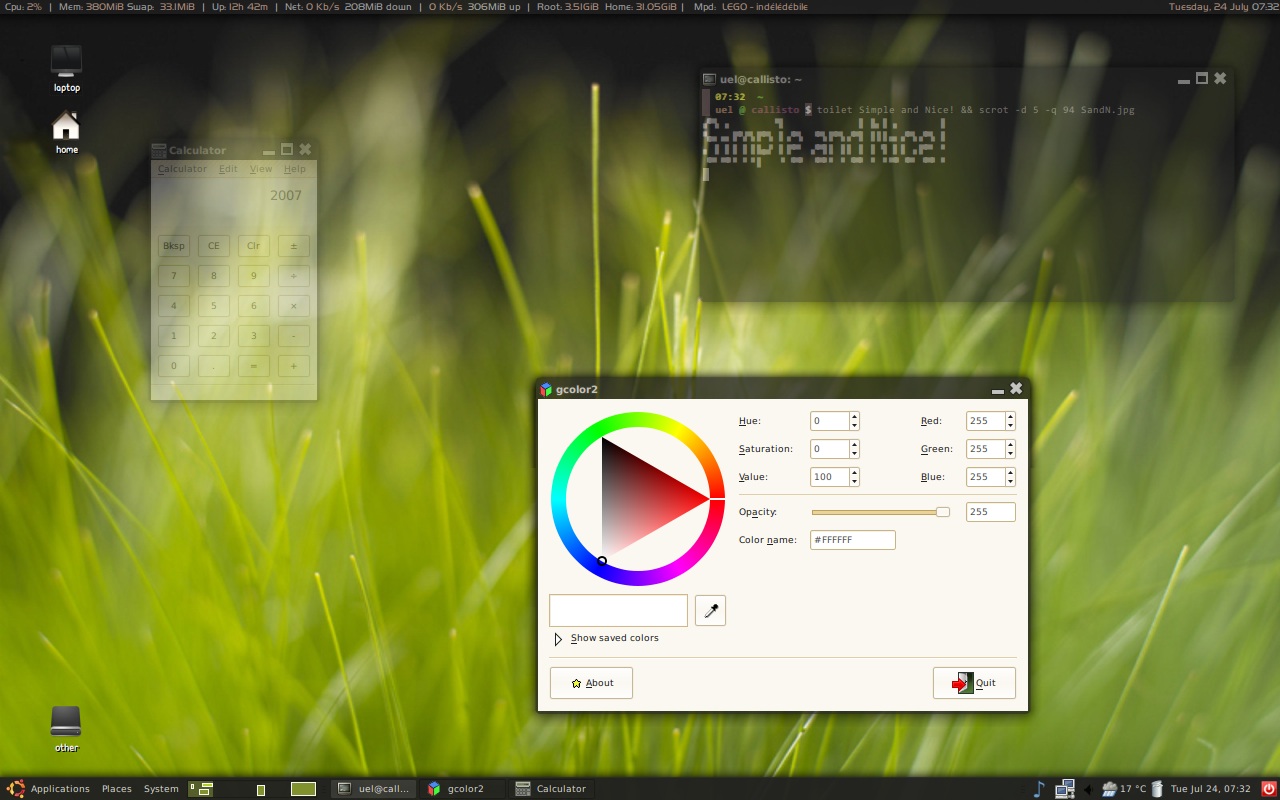Click the red power button in the panel
The height and width of the screenshot is (800, 1280).
click(x=1269, y=788)
